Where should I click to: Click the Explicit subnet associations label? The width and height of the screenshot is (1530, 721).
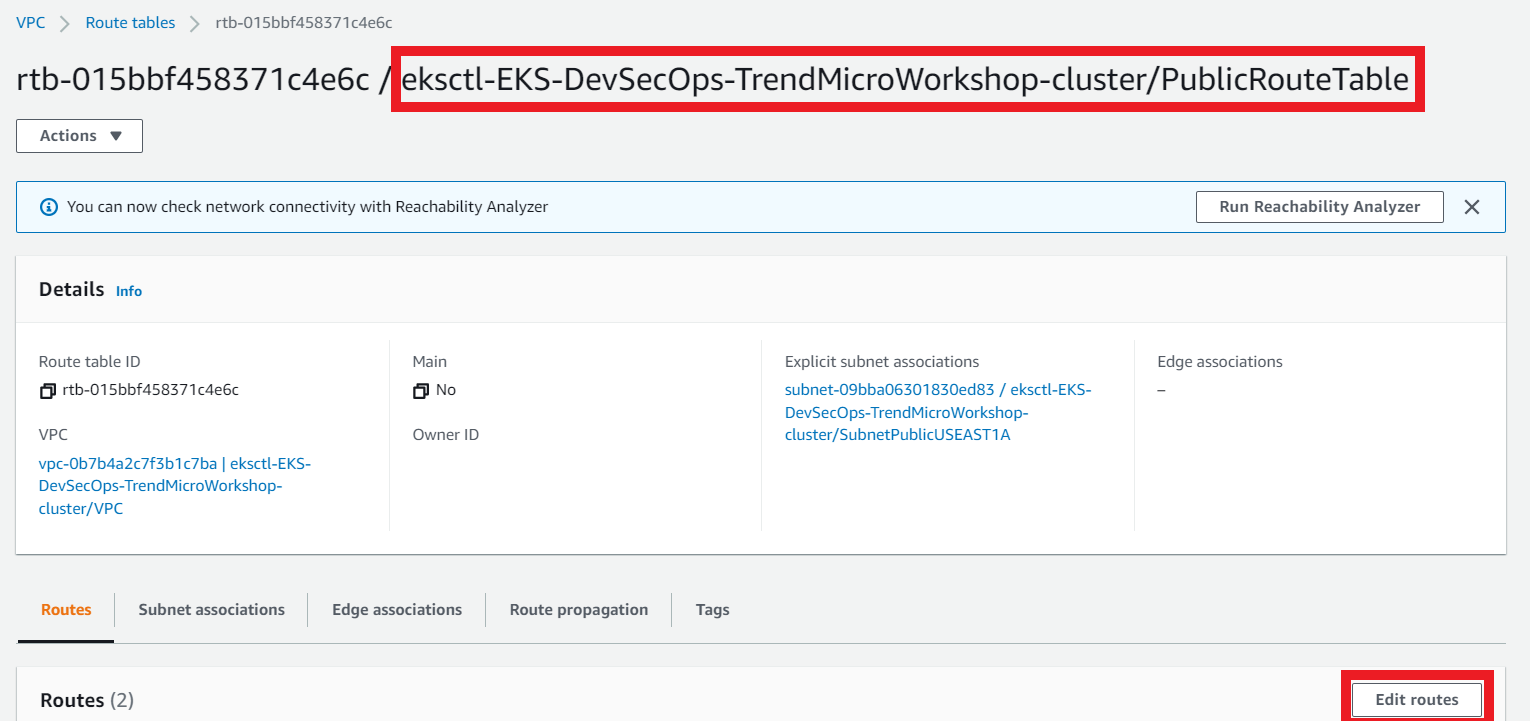882,362
